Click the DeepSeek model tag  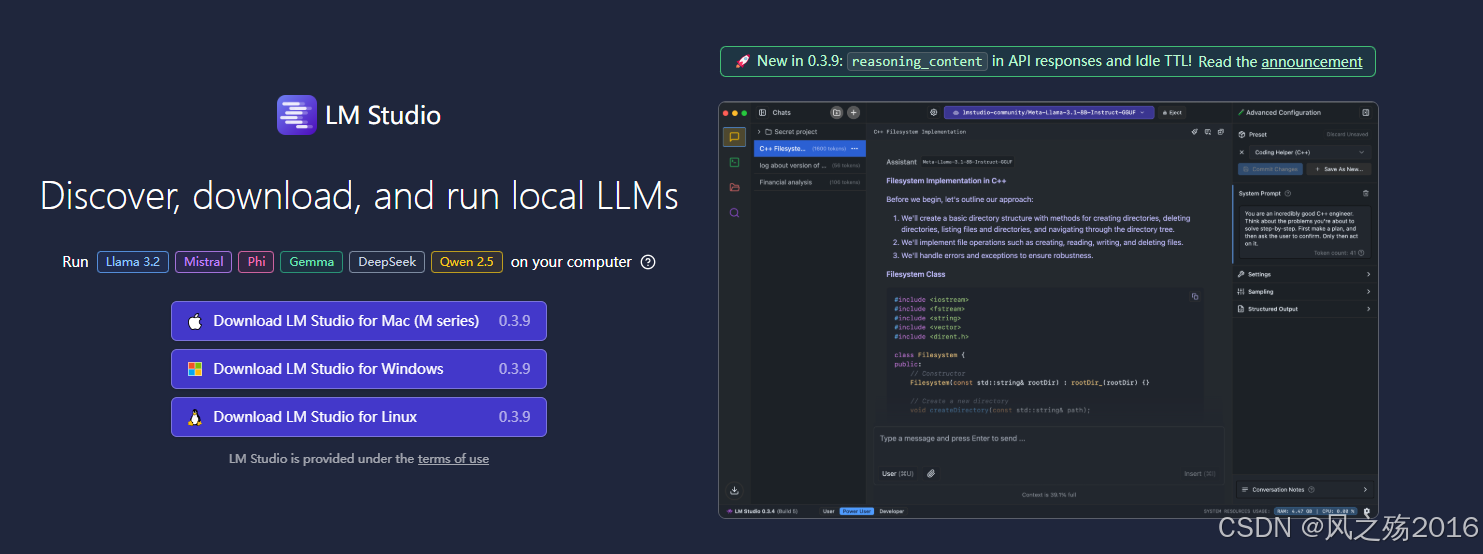point(387,262)
